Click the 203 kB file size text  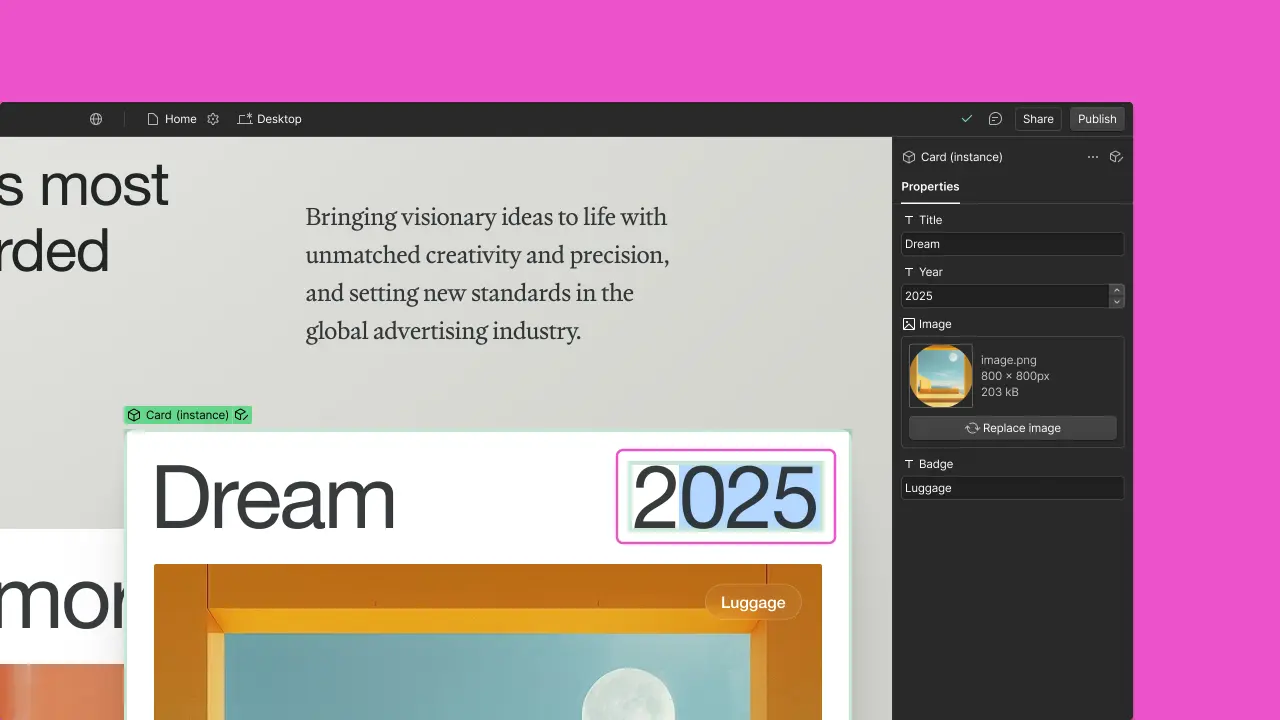click(x=1001, y=392)
